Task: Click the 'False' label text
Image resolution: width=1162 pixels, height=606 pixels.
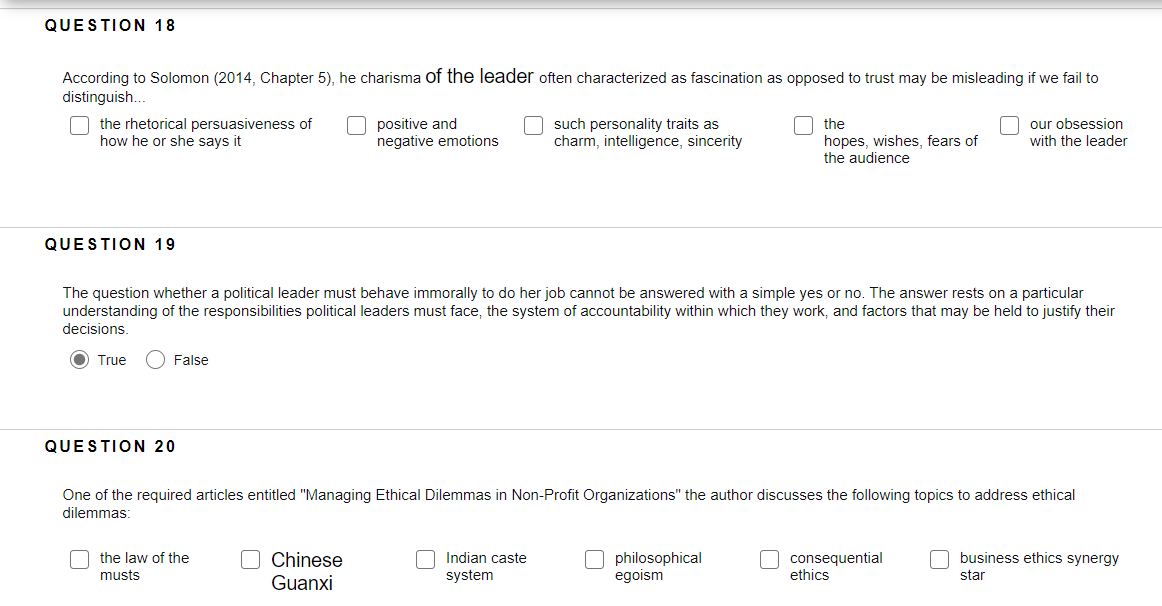Action: 191,360
